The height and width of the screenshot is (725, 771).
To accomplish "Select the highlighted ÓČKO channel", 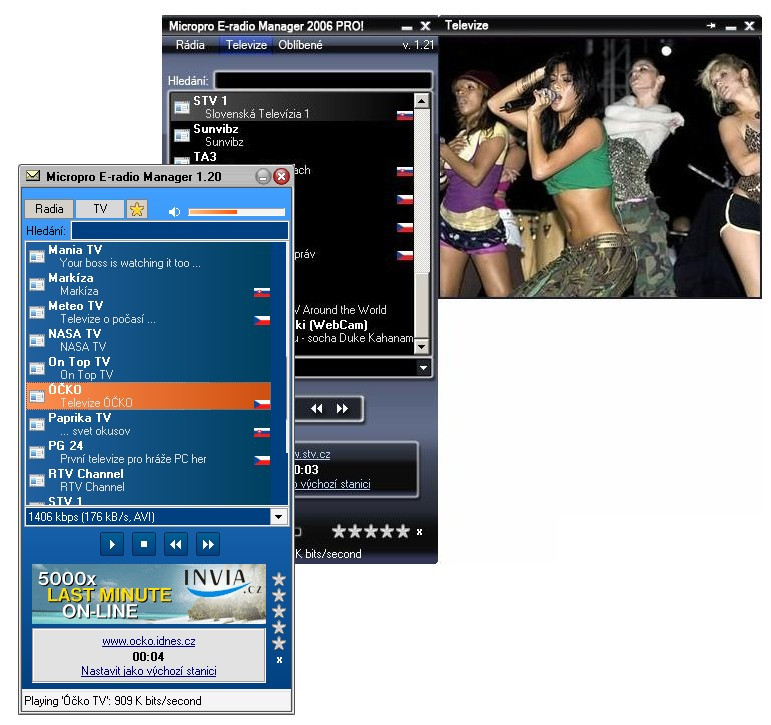I will (x=148, y=396).
